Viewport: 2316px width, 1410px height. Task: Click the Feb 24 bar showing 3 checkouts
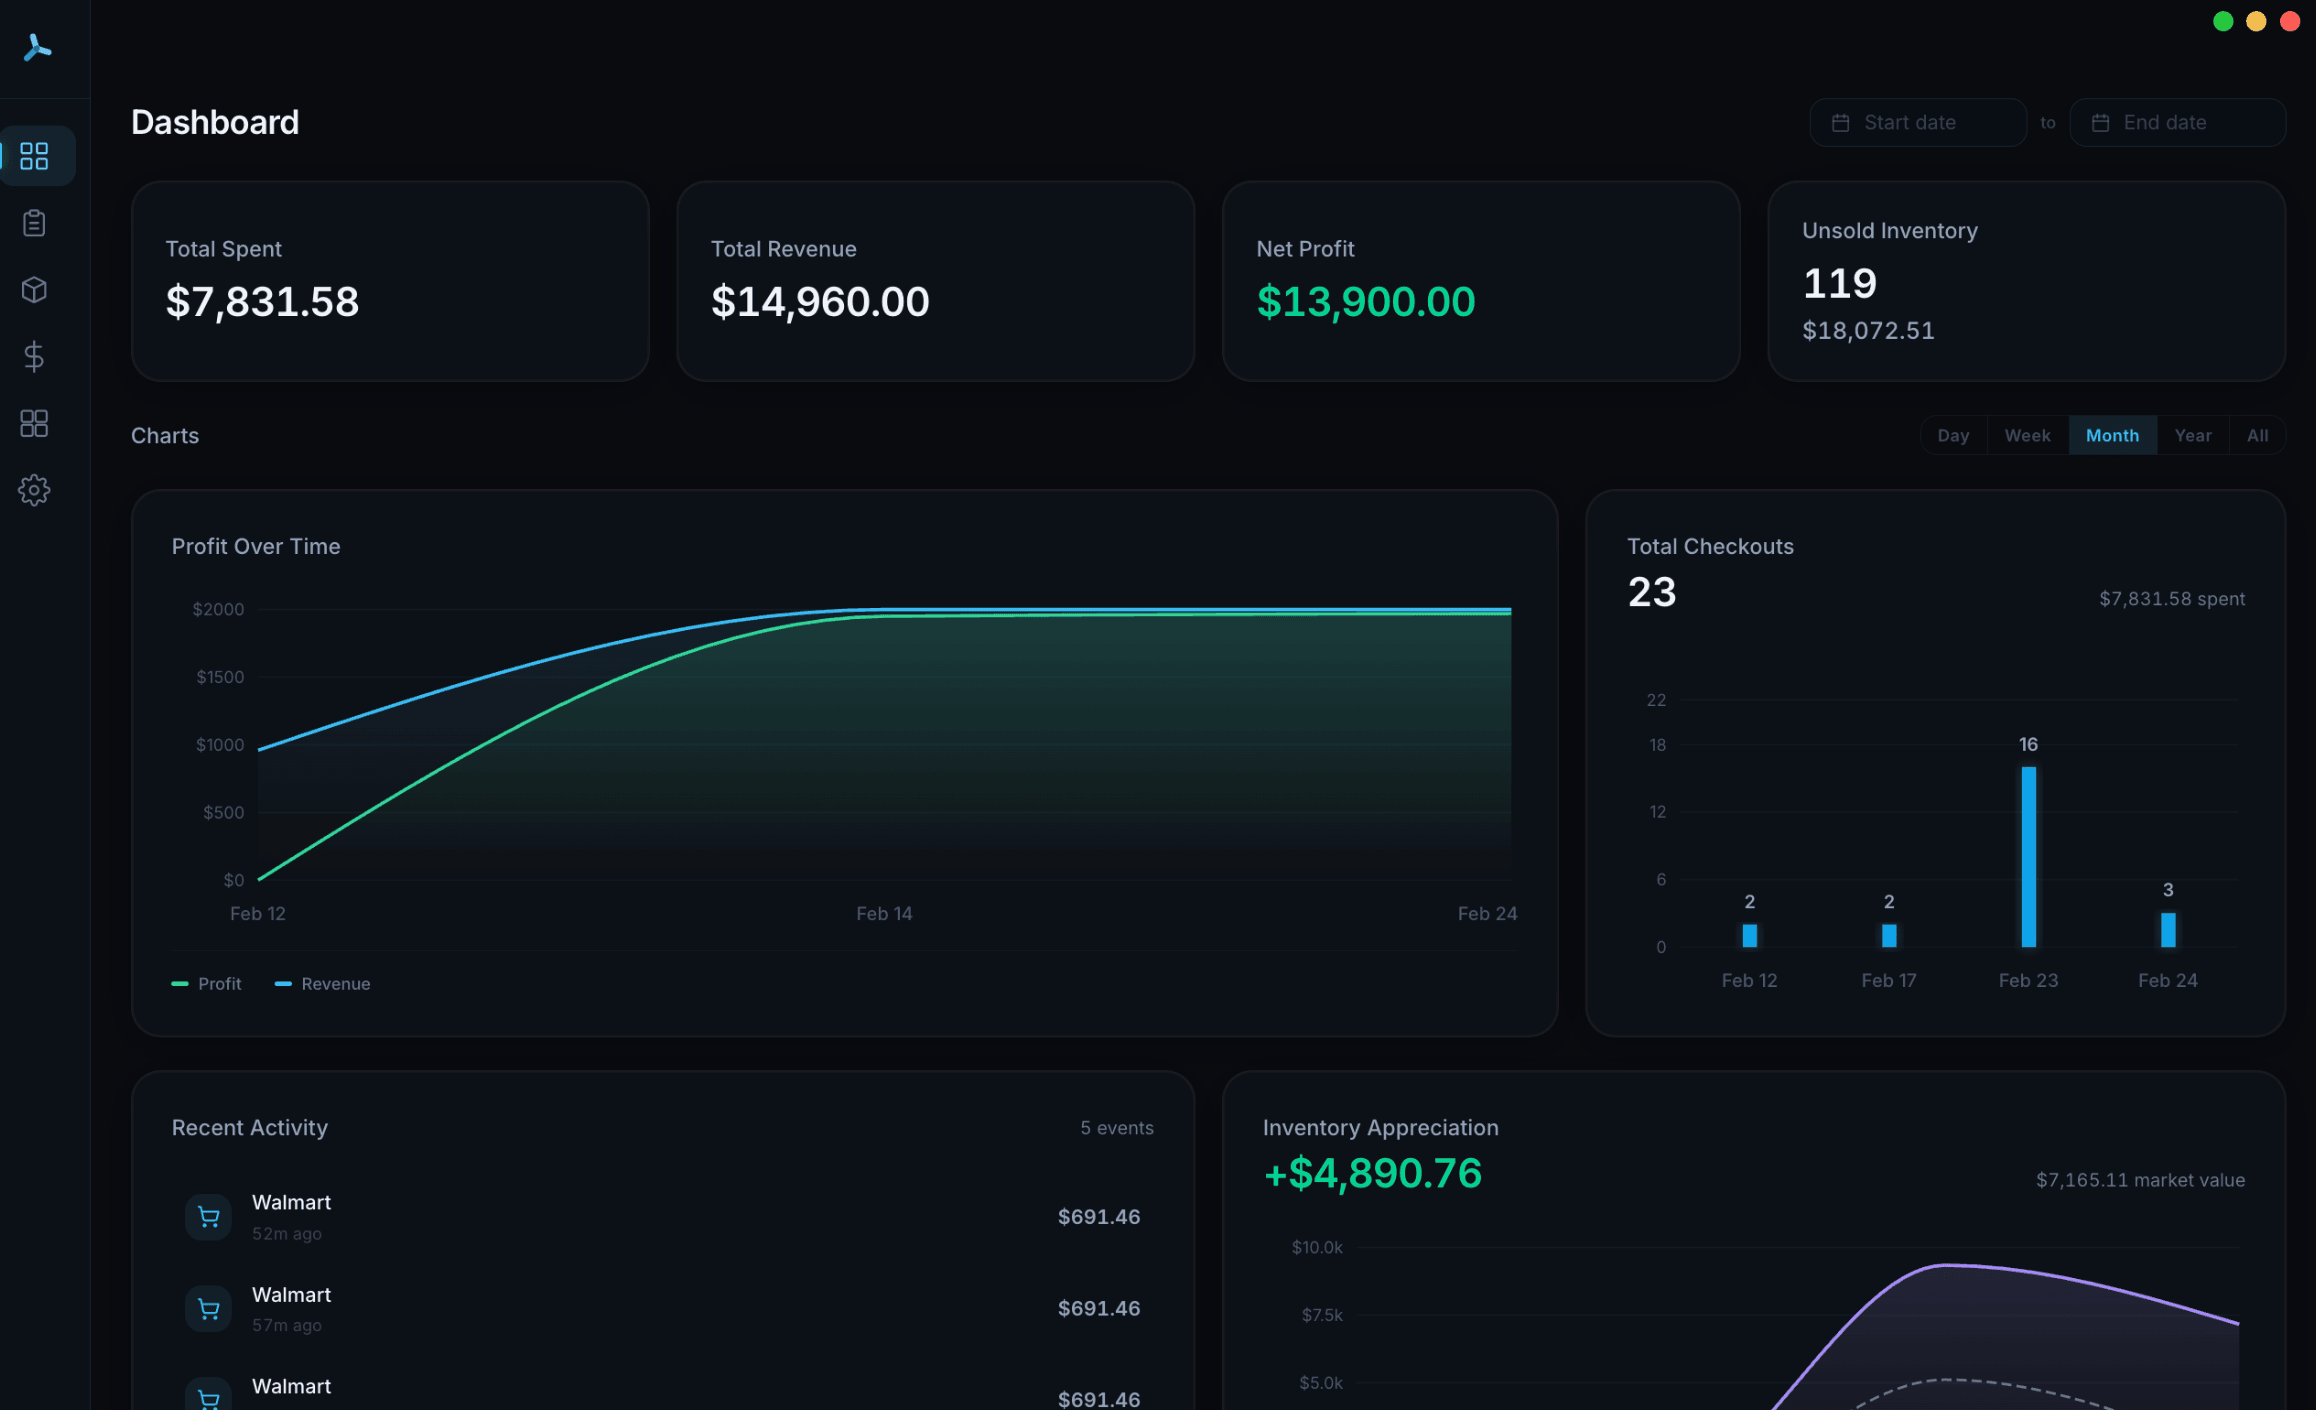(x=2168, y=930)
